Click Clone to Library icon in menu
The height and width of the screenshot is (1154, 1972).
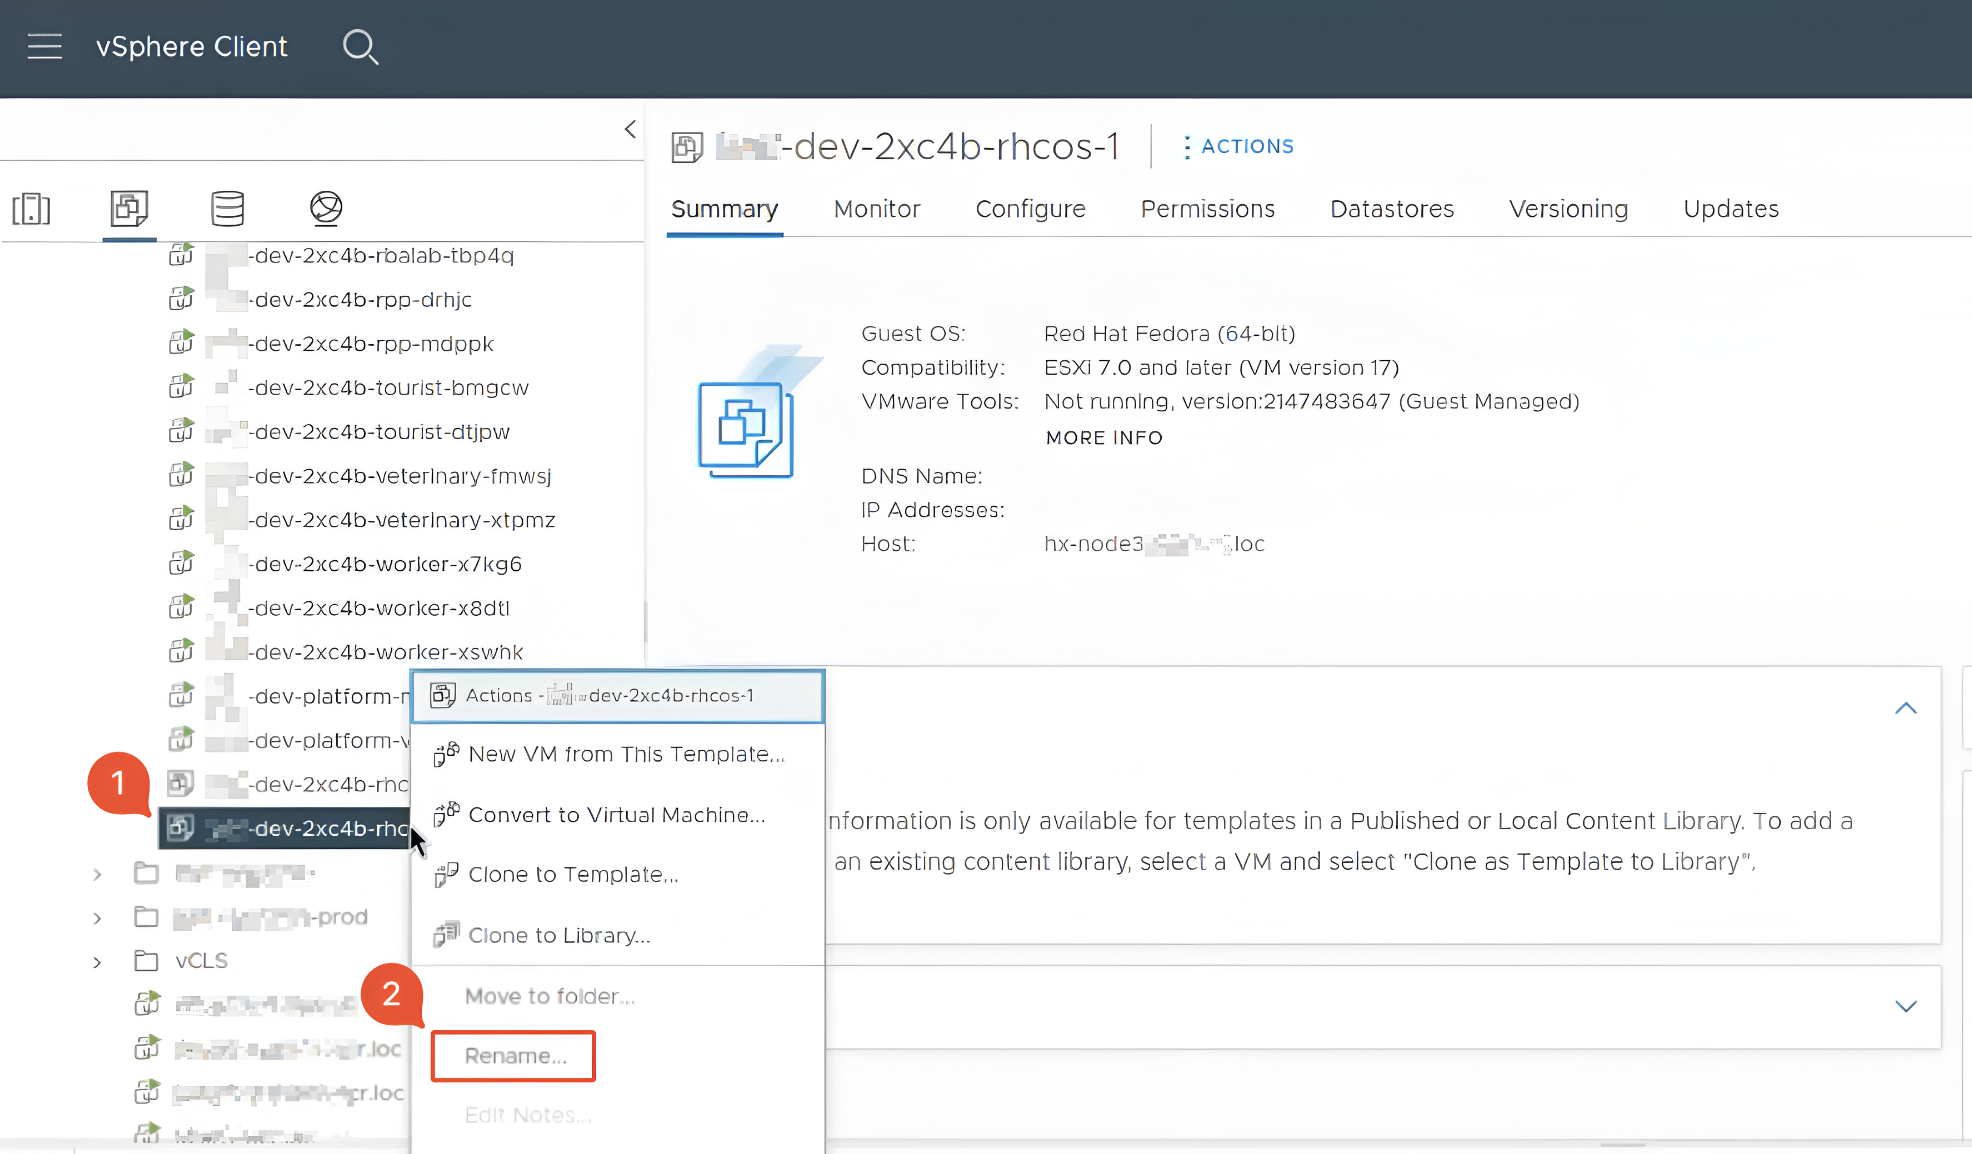click(446, 934)
